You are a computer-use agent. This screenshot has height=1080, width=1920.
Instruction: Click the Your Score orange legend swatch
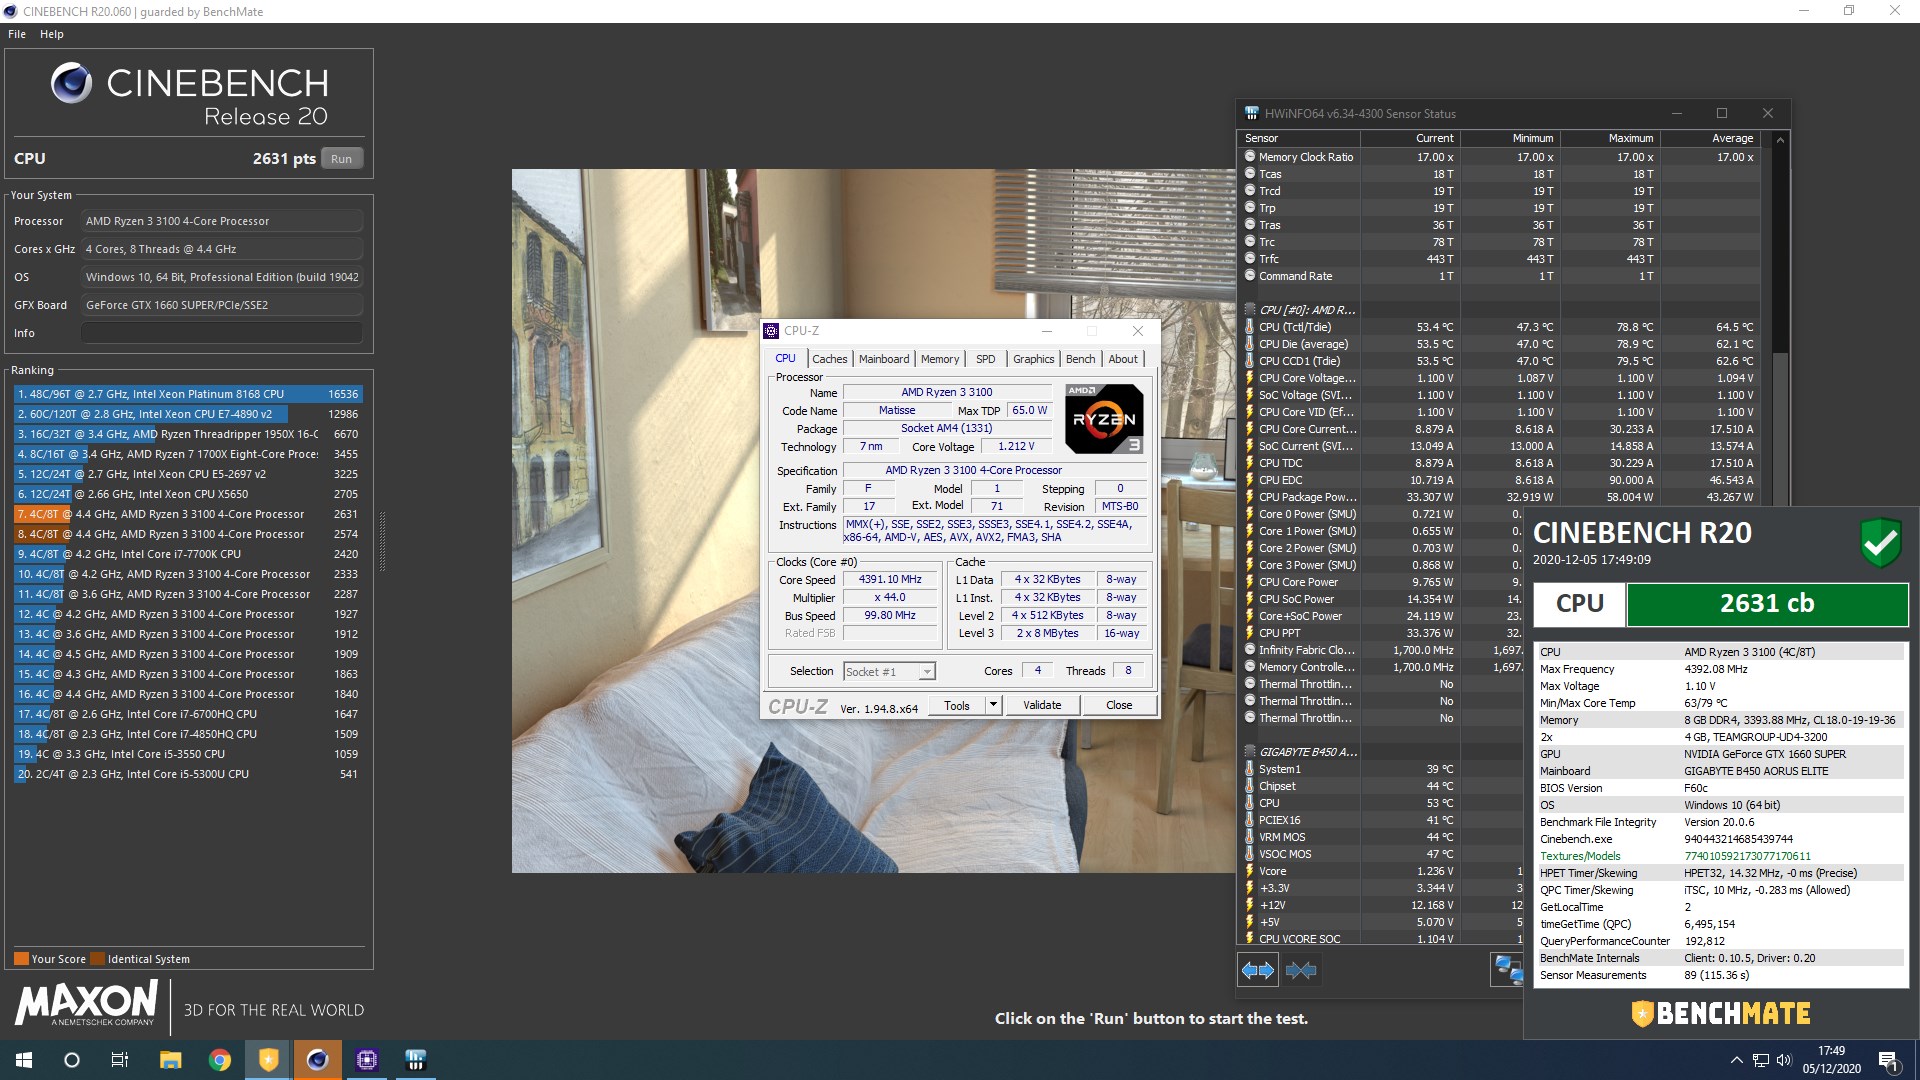[x=21, y=959]
